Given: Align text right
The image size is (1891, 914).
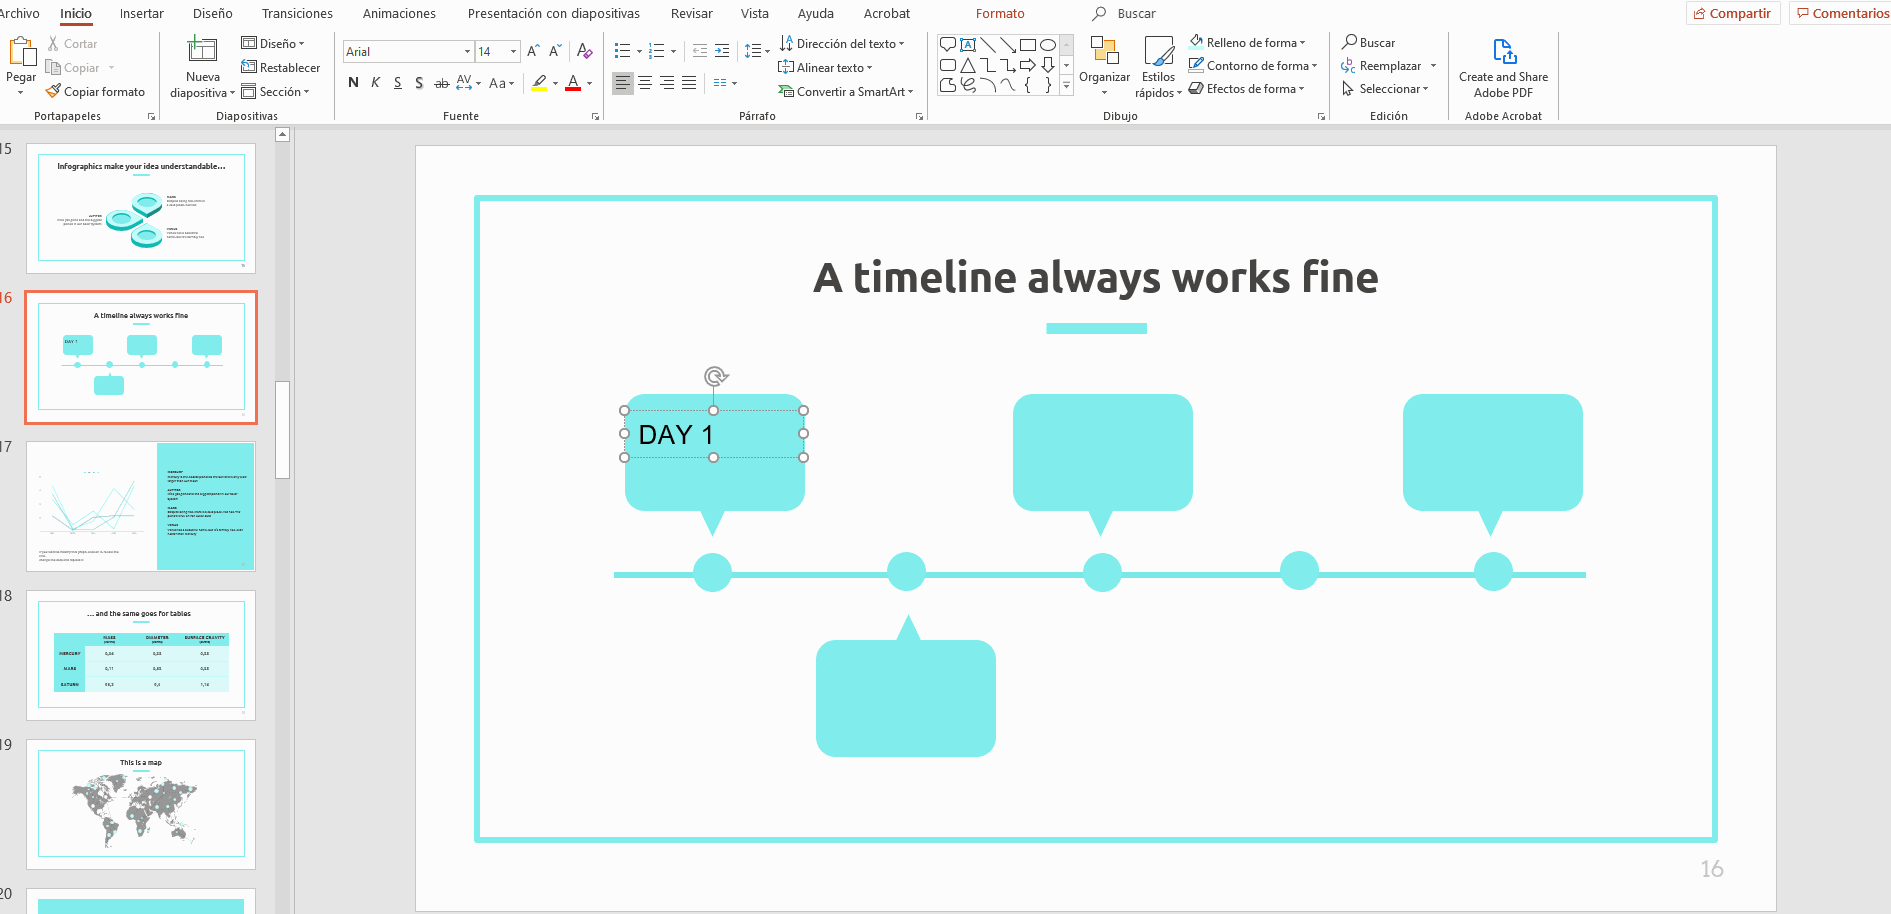Looking at the screenshot, I should 667,83.
